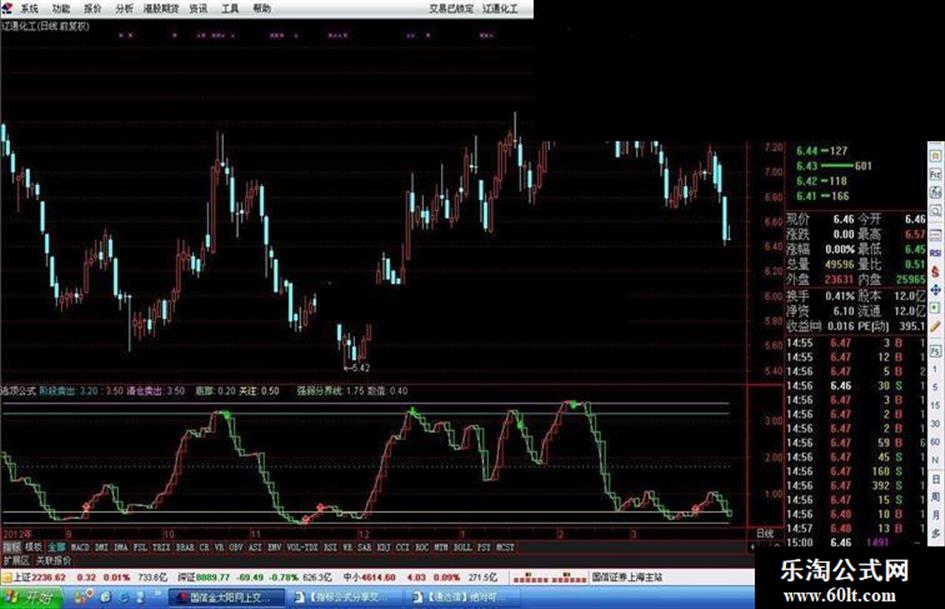Open the 系统 menu
Image resolution: width=945 pixels, height=609 pixels.
coord(29,8)
